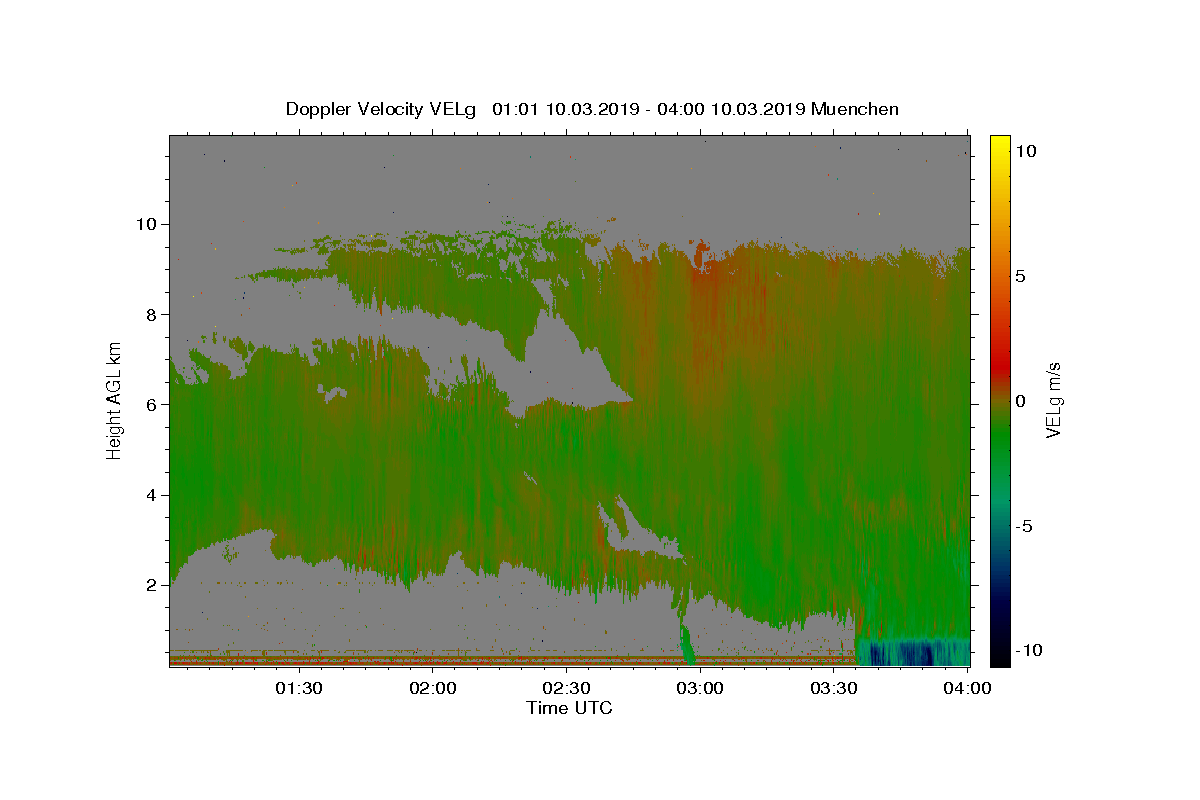1200x800 pixels.
Task: Select the 01:30 time axis label
Action: click(299, 688)
